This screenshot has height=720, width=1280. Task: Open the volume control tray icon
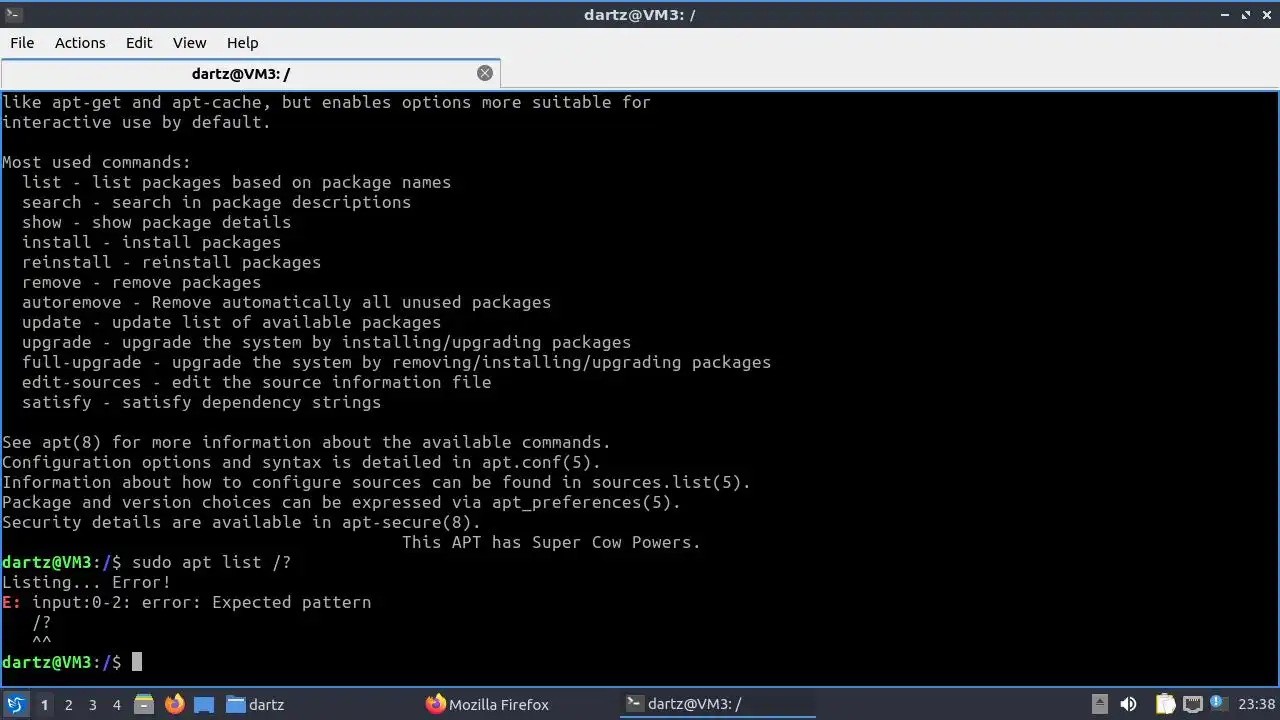pos(1128,704)
